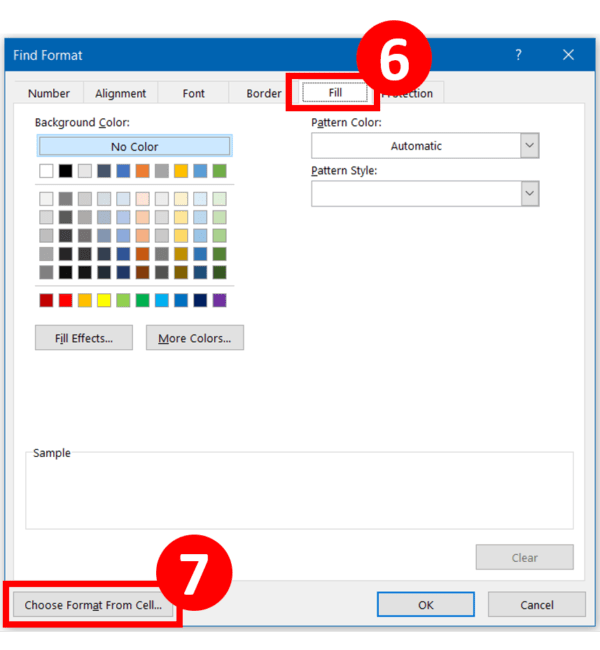Screen dimensions: 600x650
Task: Open the Number tab
Action: pos(49,93)
